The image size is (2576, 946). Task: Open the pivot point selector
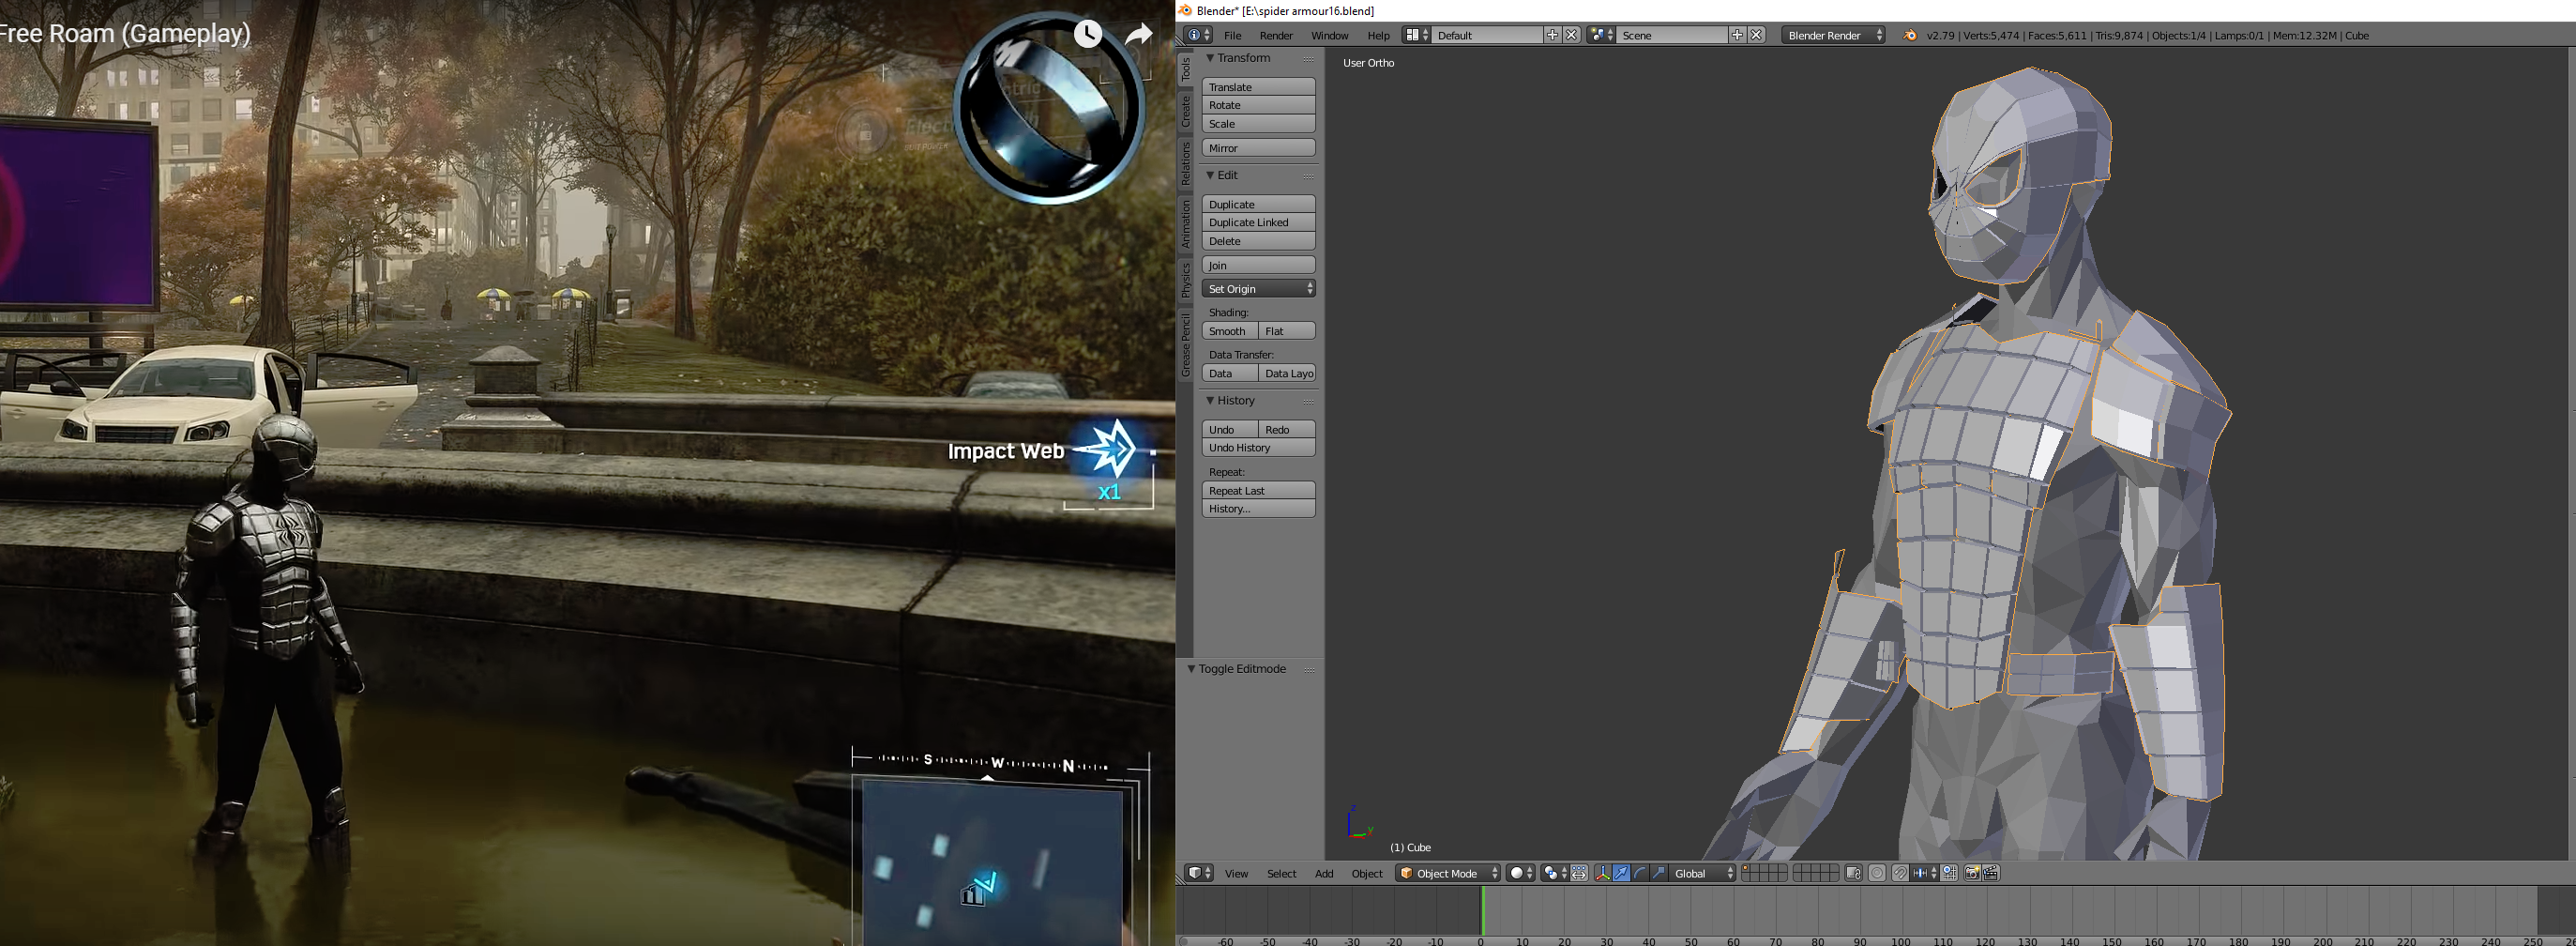[x=1555, y=873]
